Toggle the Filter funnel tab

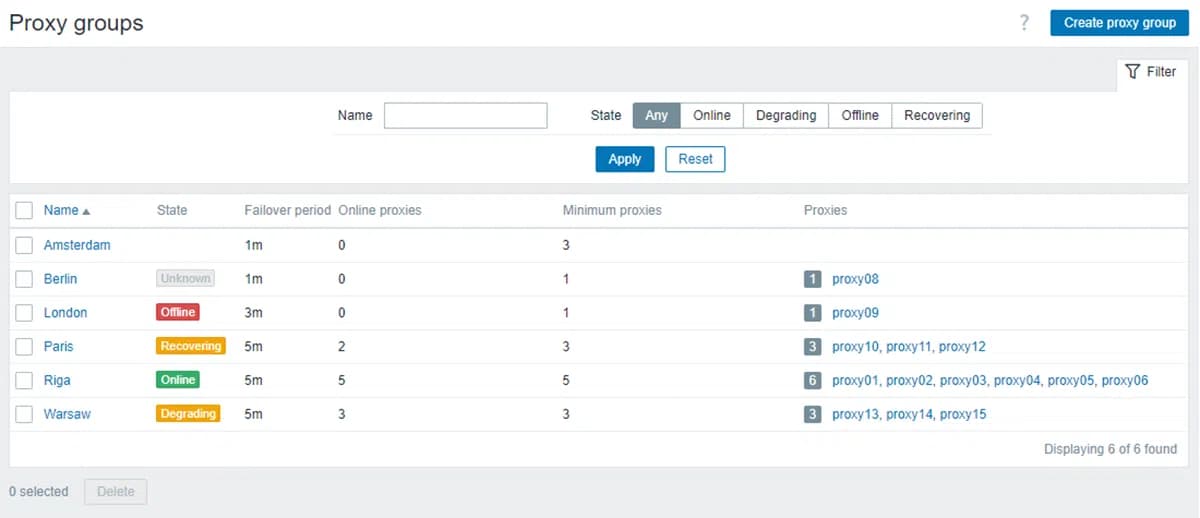coord(1150,72)
